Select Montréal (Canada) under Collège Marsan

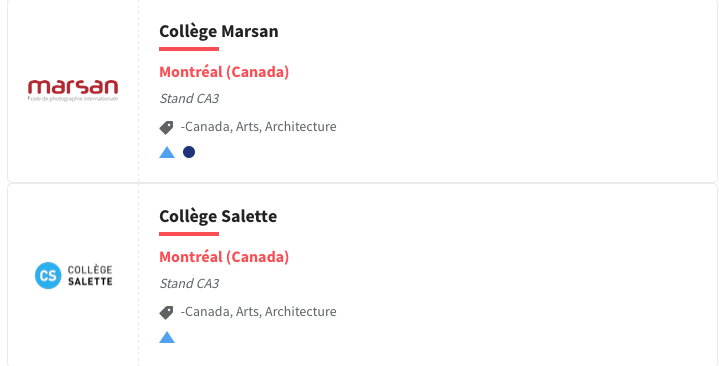224,72
